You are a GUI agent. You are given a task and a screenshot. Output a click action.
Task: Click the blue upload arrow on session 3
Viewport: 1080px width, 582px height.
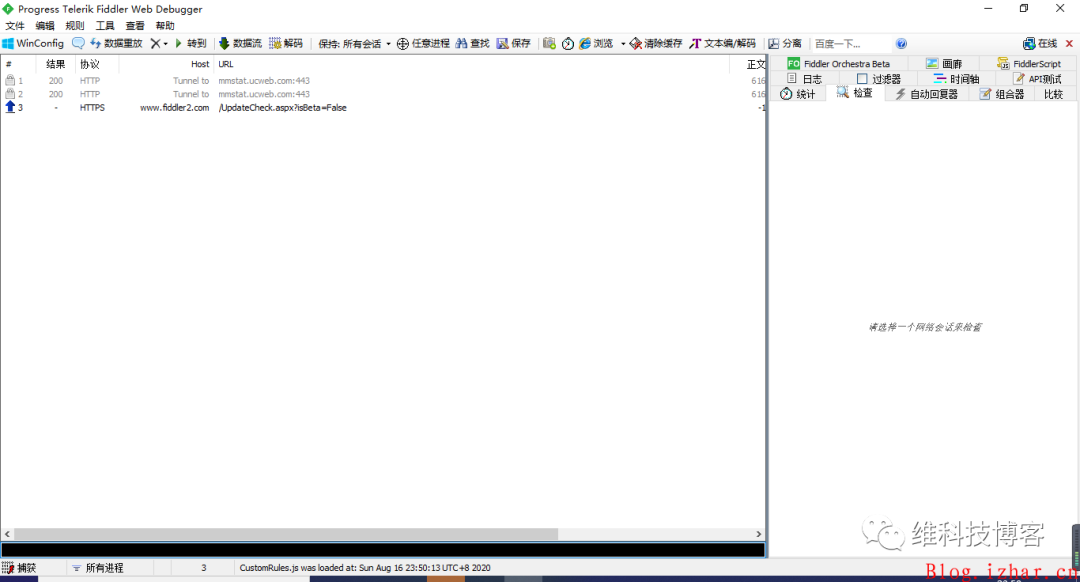point(10,107)
